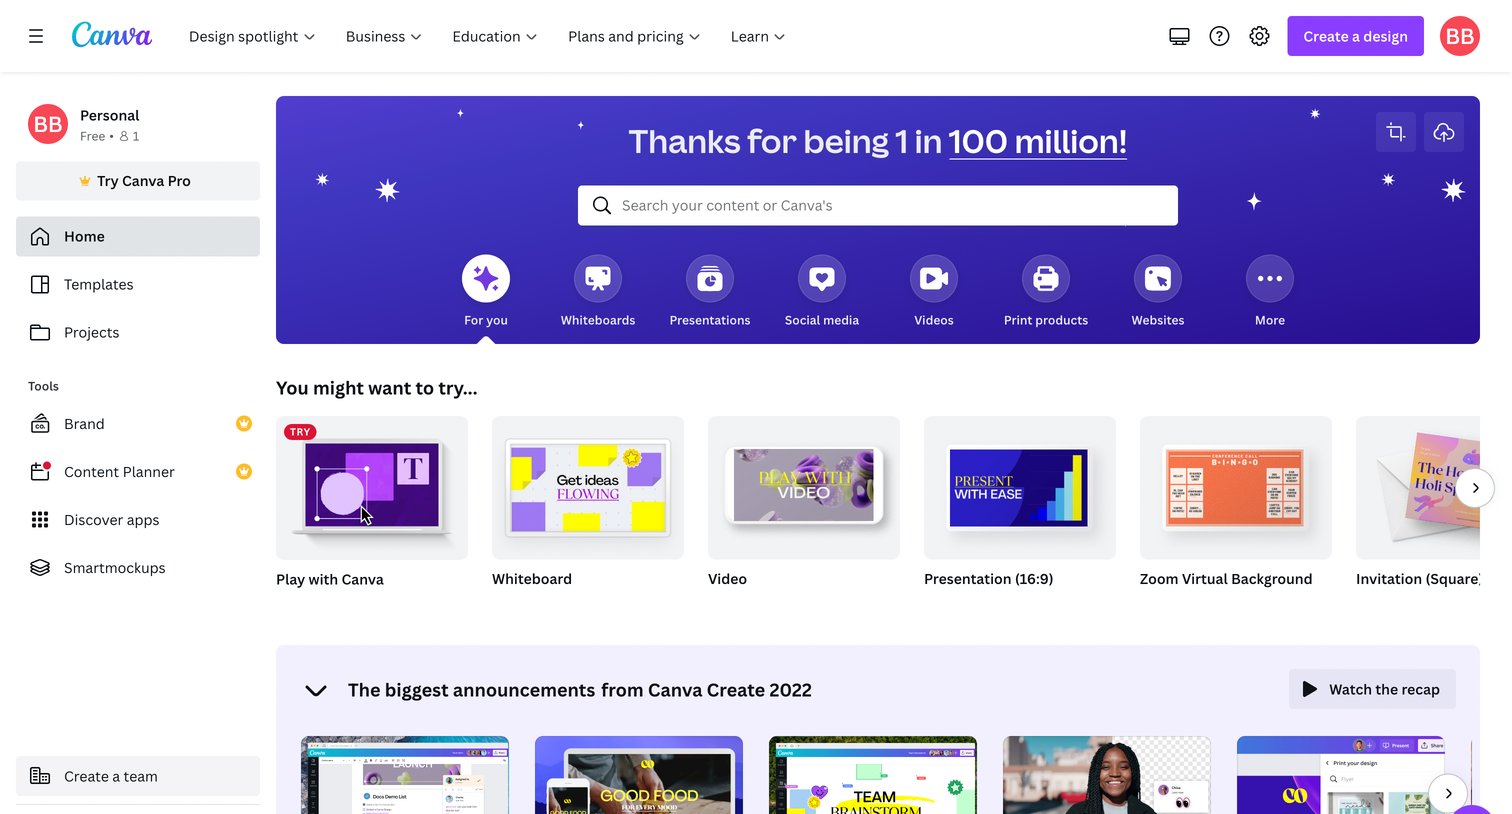This screenshot has height=814, width=1512.
Task: Open the Invitation (Square) thumbnail
Action: coord(1418,488)
